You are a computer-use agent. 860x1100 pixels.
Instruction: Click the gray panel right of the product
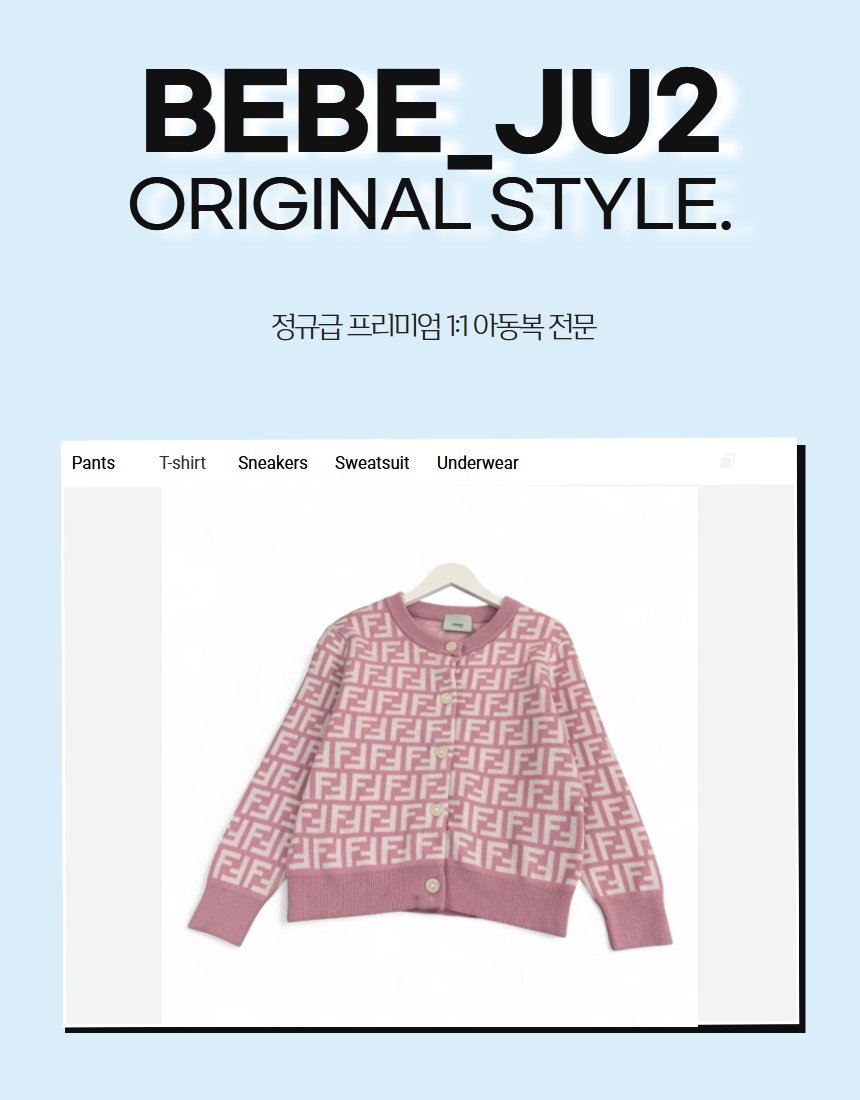point(746,756)
